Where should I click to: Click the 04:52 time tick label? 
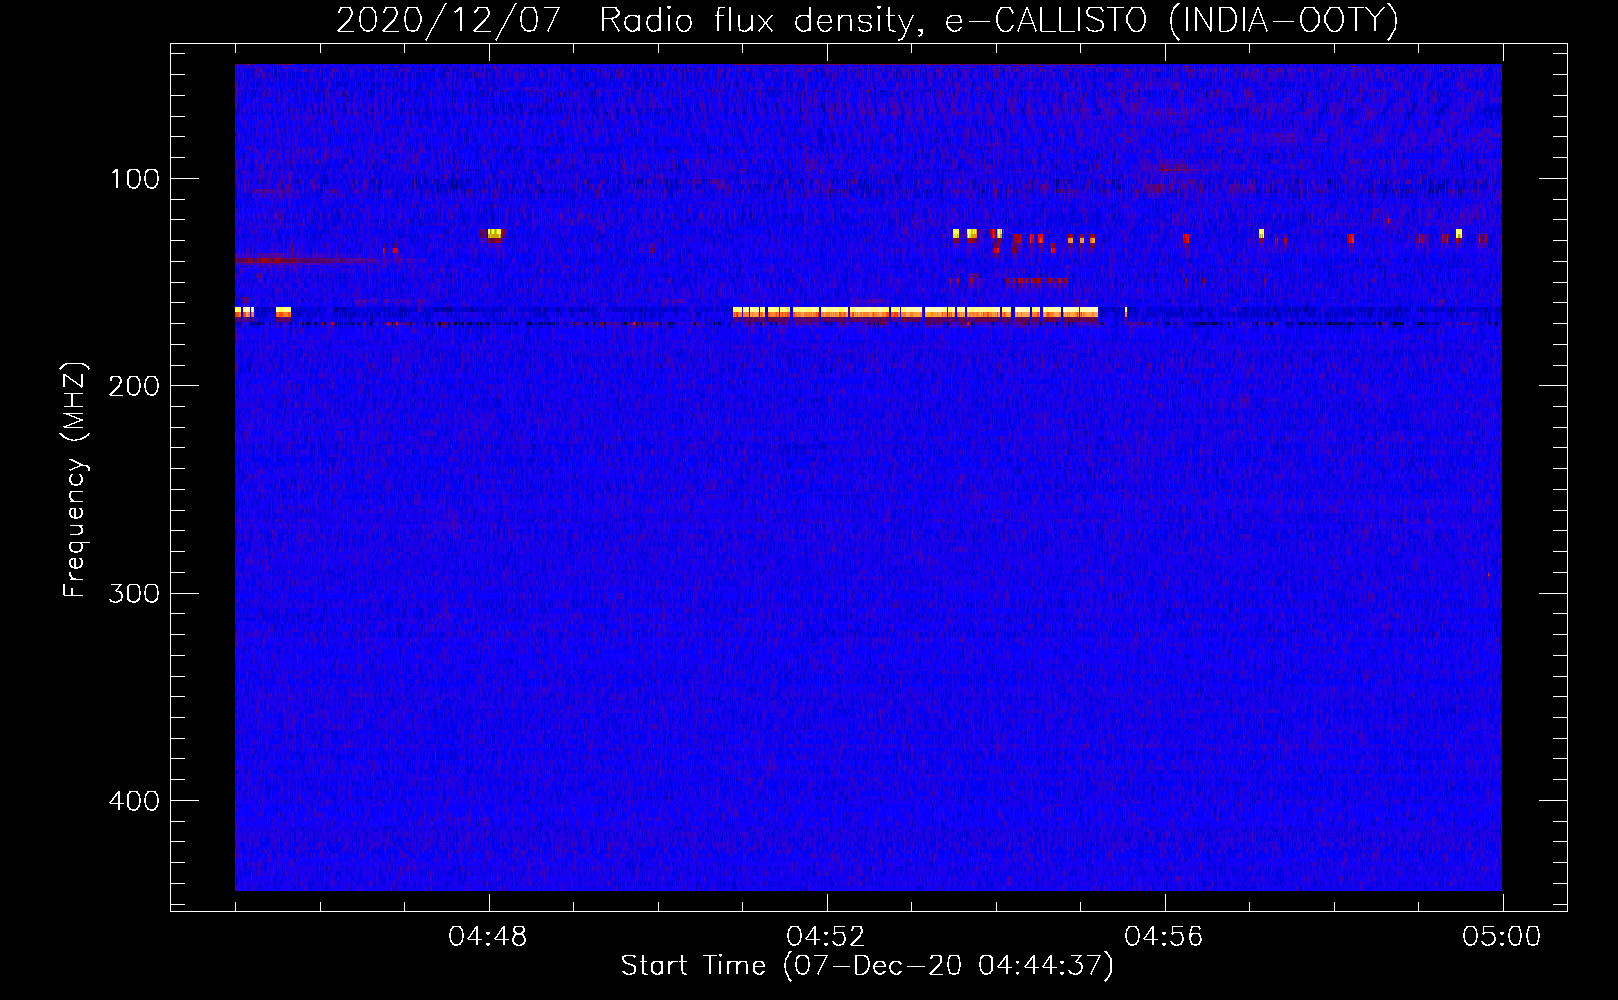[826, 937]
